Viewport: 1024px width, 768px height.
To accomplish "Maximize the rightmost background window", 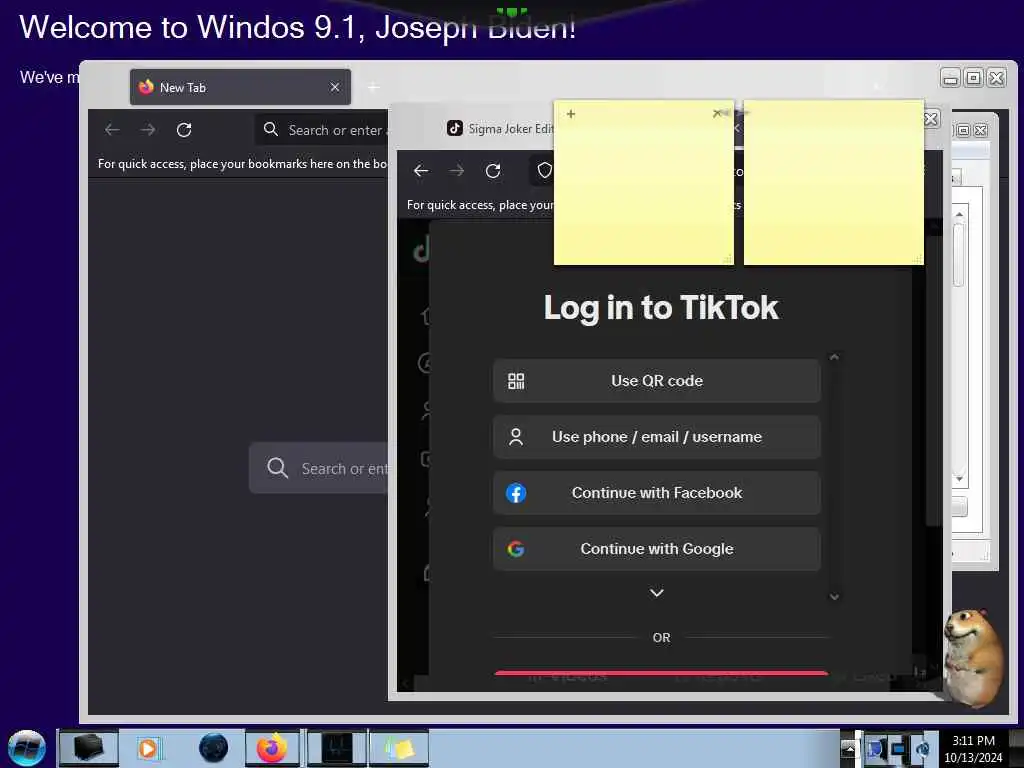I will (x=963, y=130).
